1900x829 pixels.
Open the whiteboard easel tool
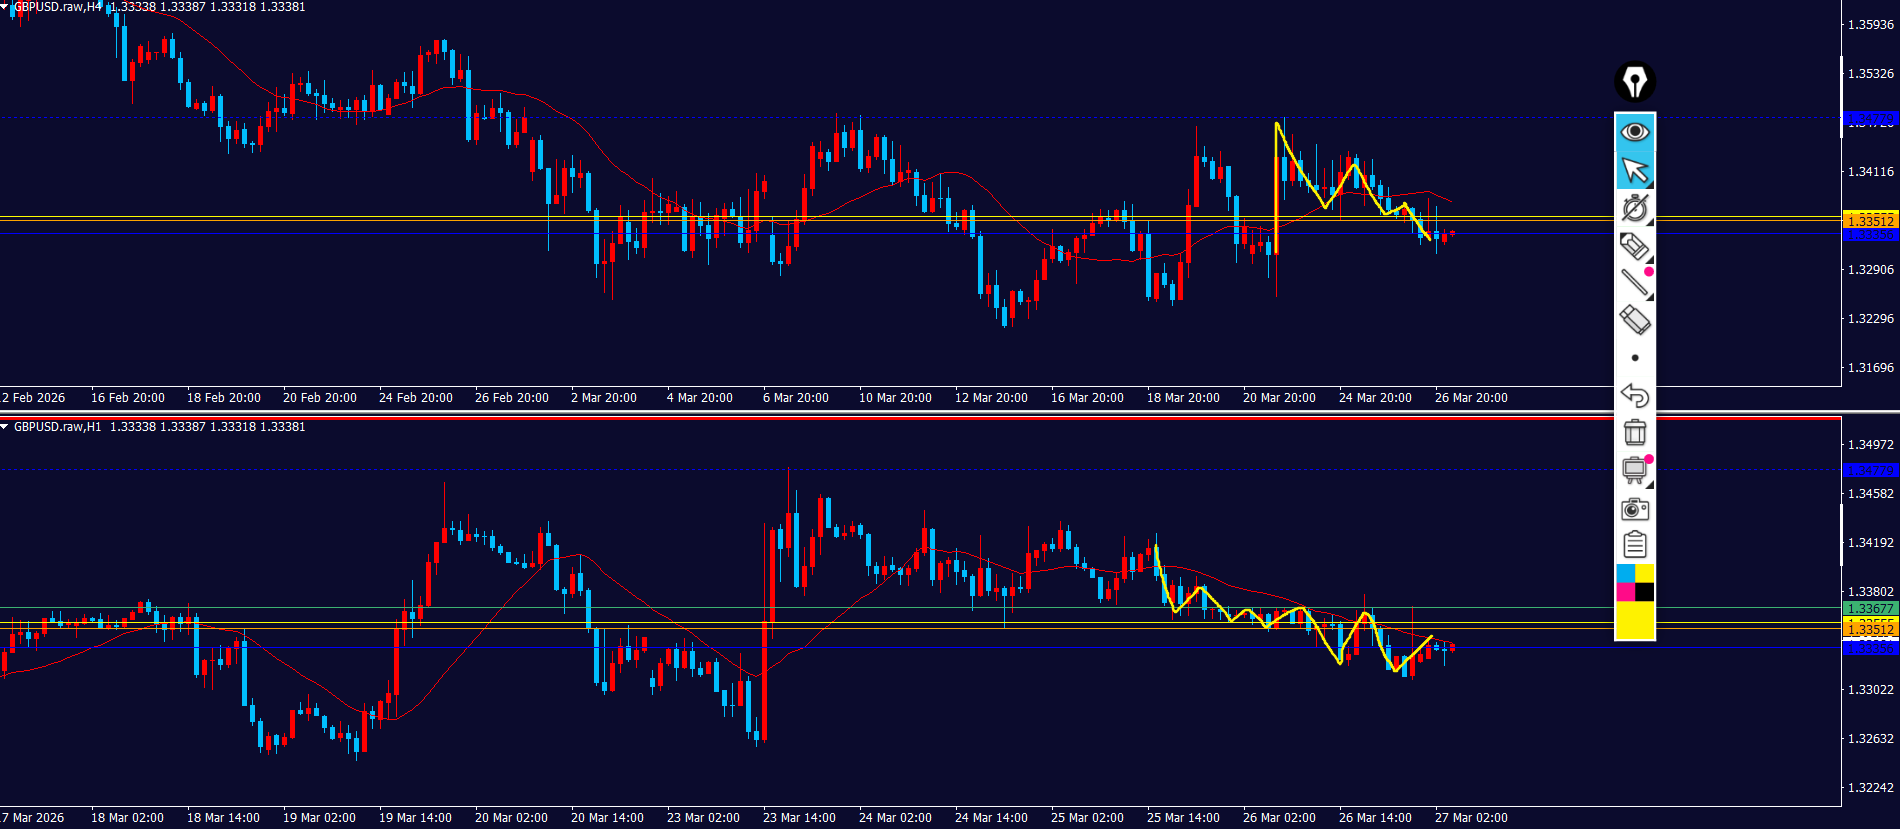click(1635, 470)
